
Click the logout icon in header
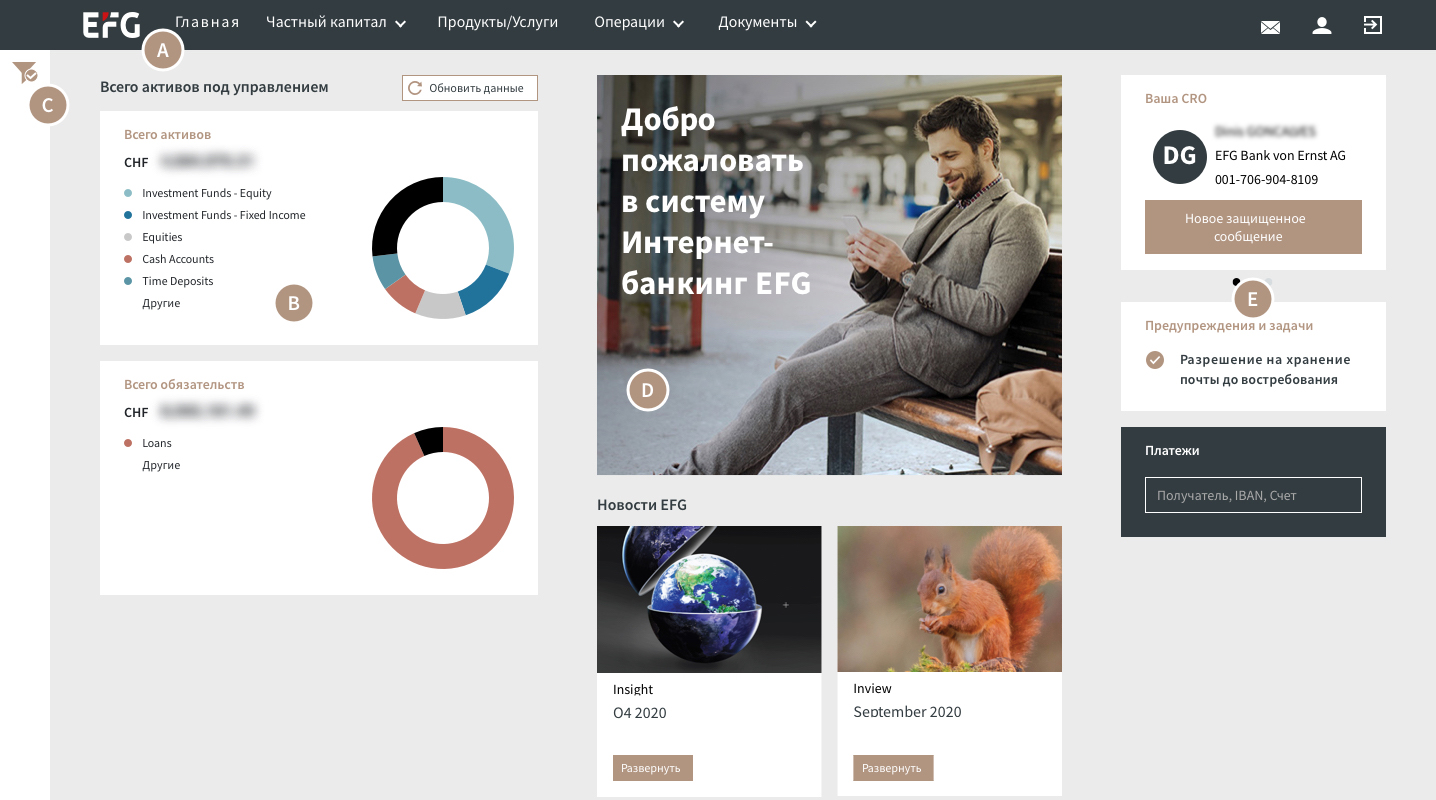click(x=1373, y=25)
